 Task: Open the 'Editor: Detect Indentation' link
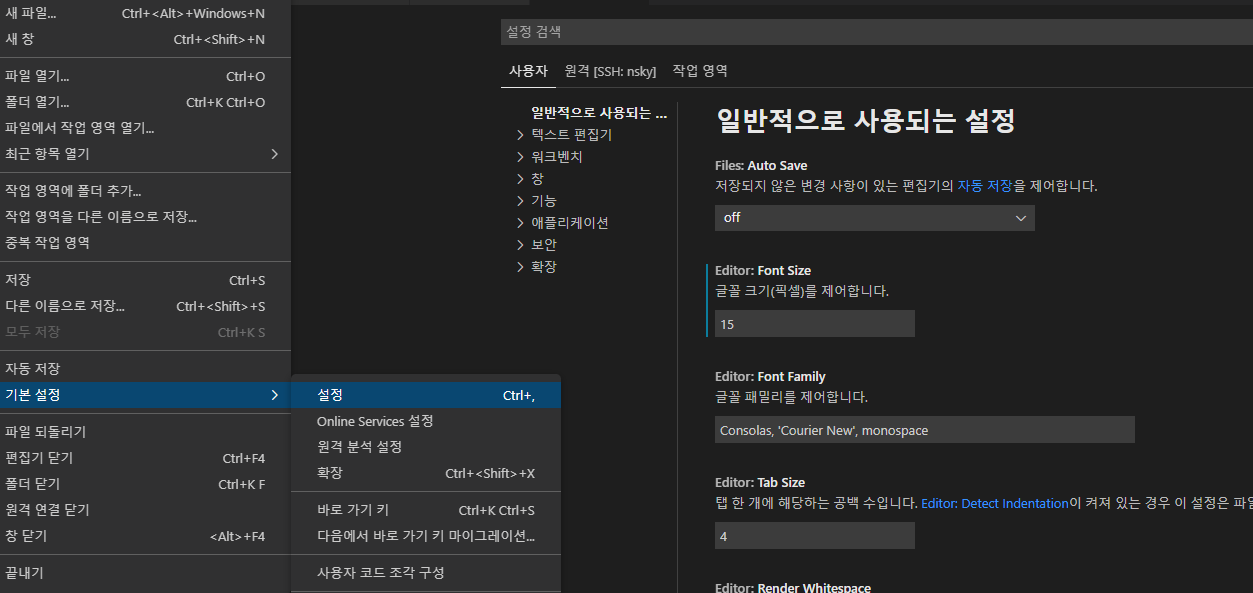(x=995, y=504)
